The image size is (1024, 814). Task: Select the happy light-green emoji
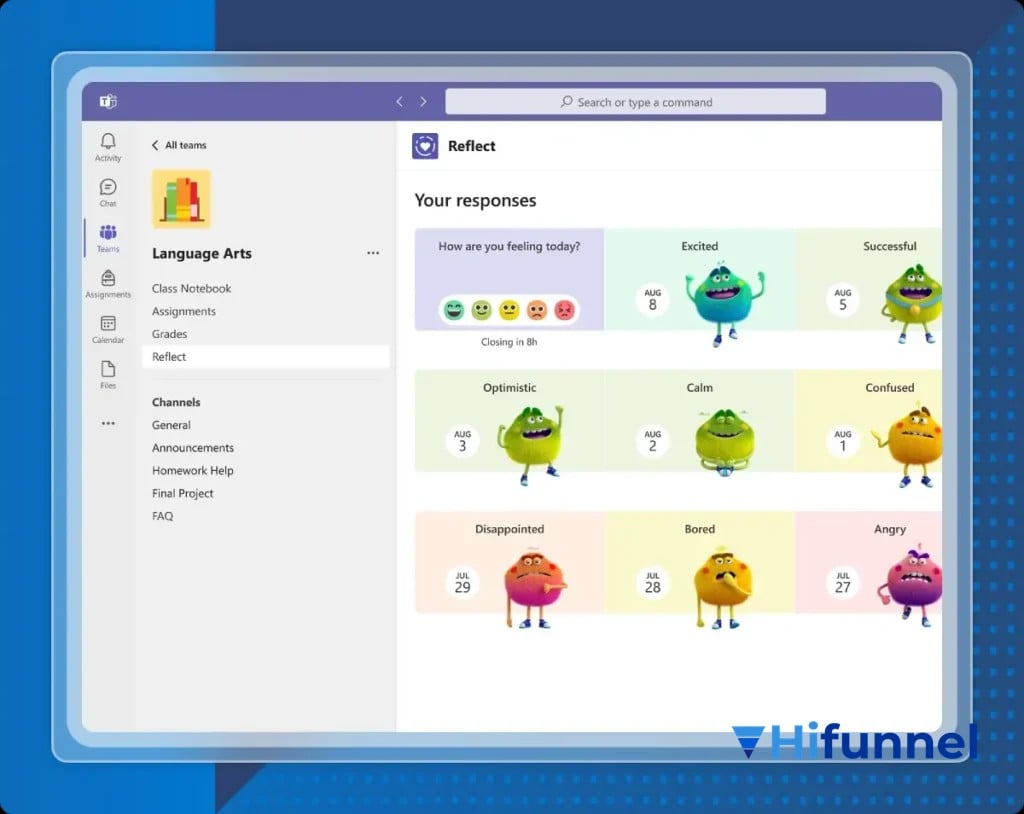click(x=481, y=310)
